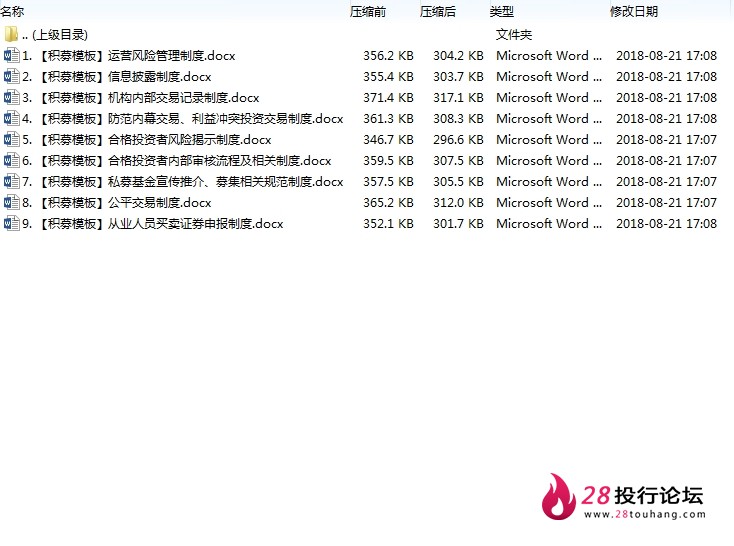Click compressed size 304.2 KB
Viewport: 734px width, 546px height.
(458, 56)
